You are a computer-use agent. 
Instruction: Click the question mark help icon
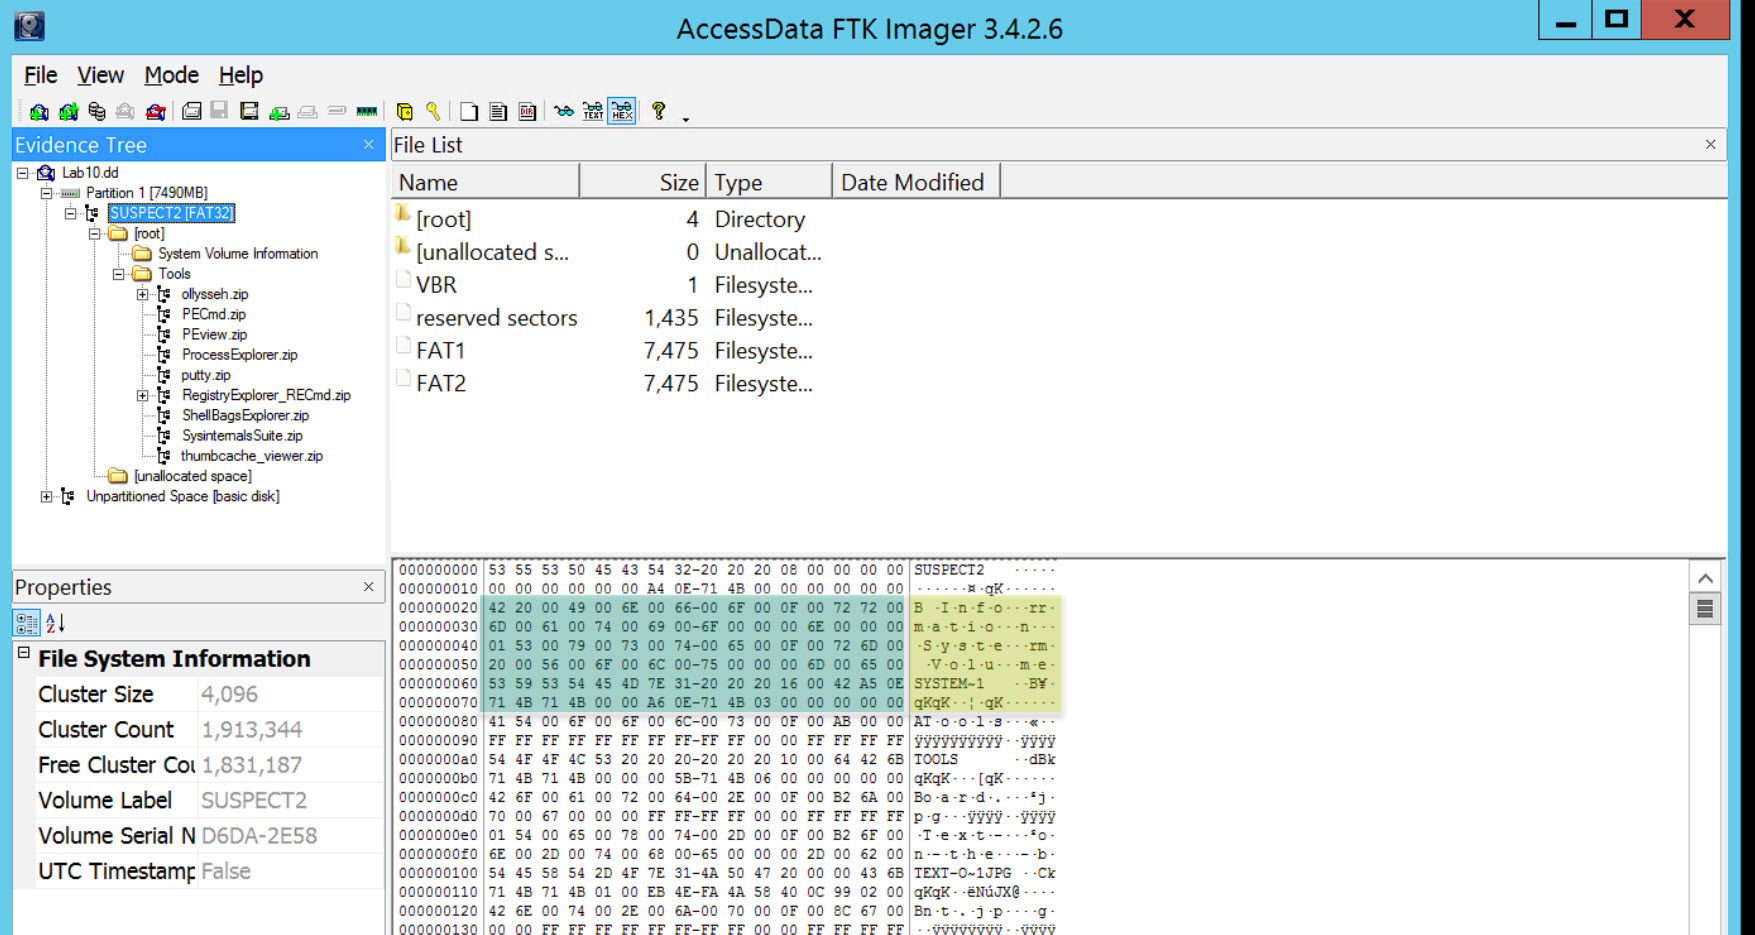[x=658, y=111]
